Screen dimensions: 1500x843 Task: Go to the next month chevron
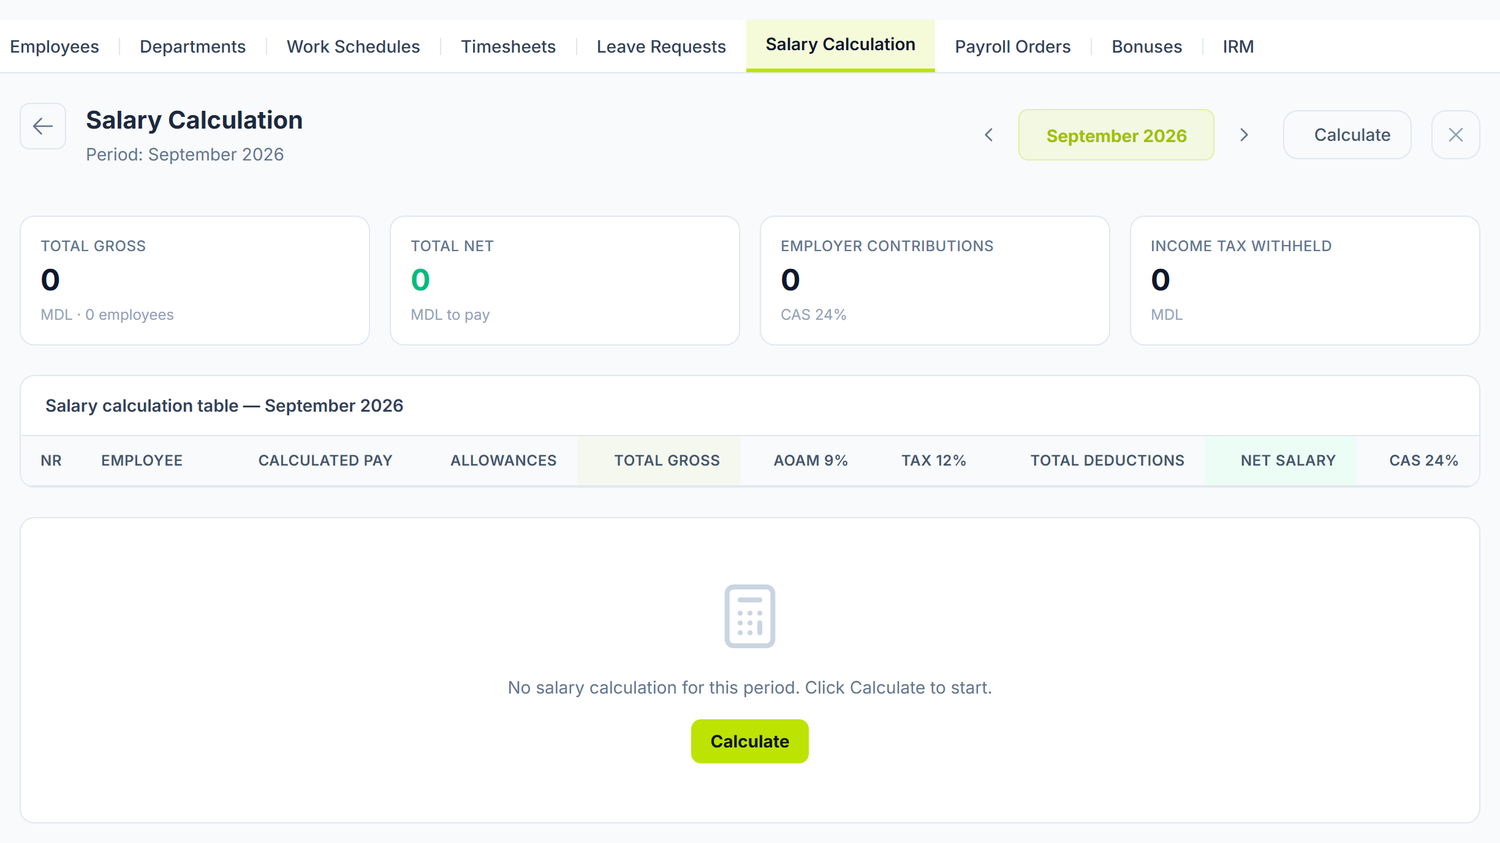(1244, 135)
